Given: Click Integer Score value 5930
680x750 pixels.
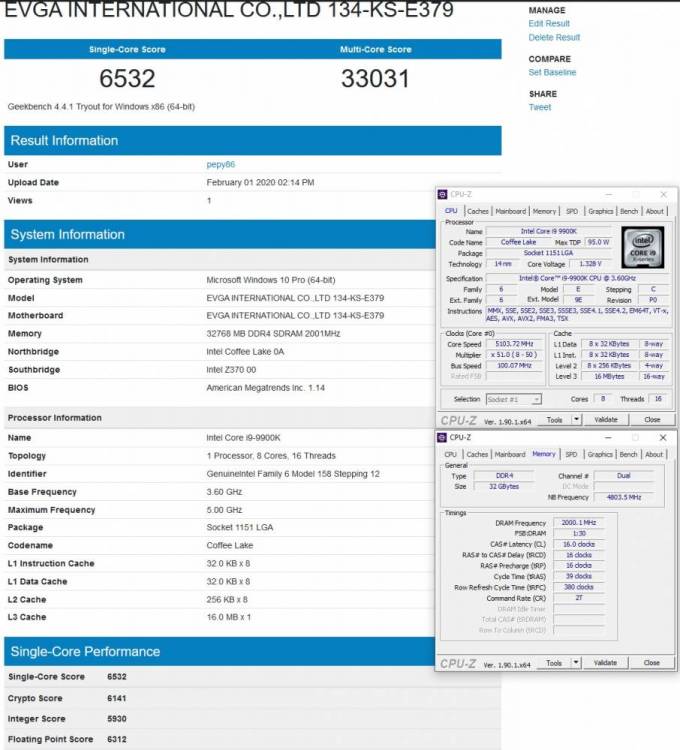Looking at the screenshot, I should [x=117, y=718].
